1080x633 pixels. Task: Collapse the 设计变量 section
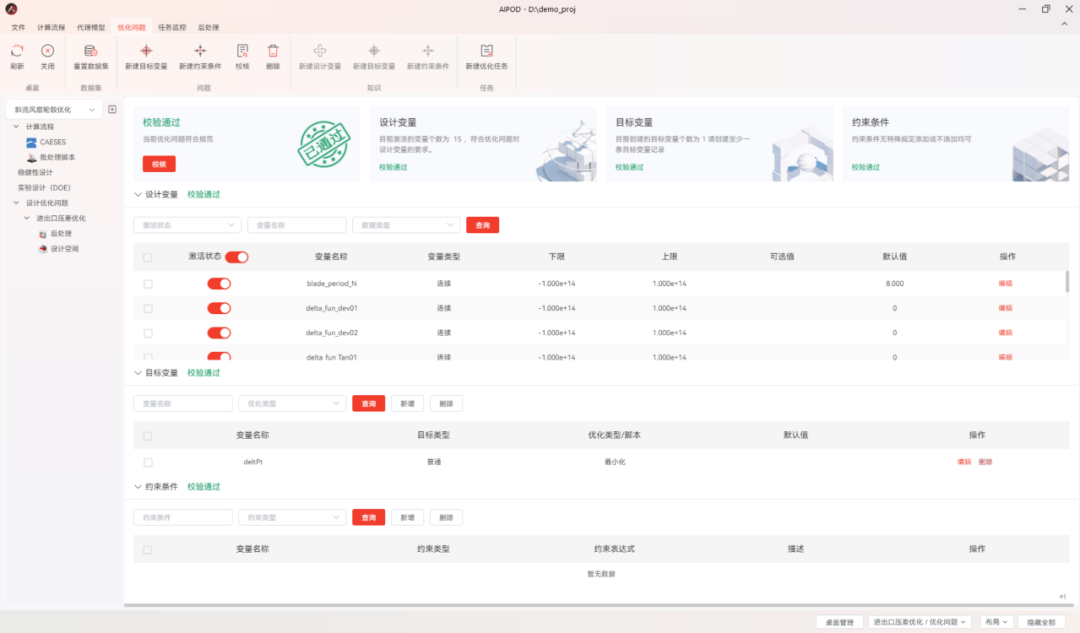(x=137, y=194)
